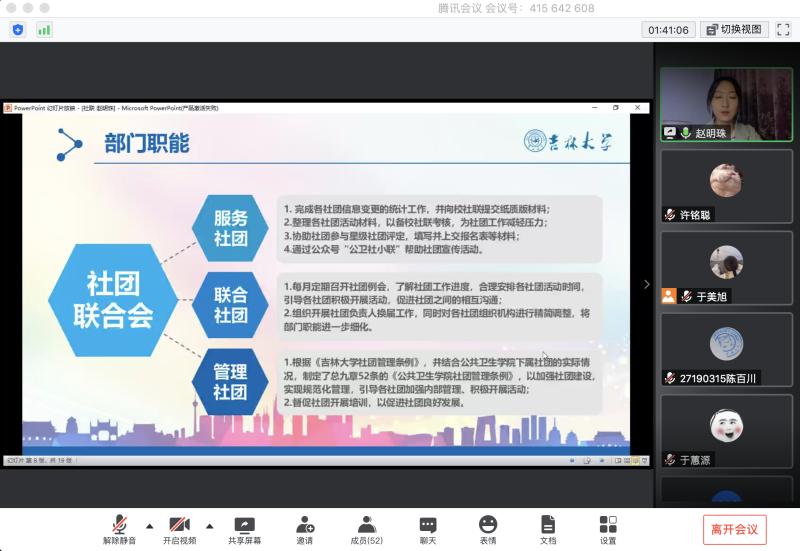
Task: Click the 离开会议 leave meeting button
Action: (734, 529)
